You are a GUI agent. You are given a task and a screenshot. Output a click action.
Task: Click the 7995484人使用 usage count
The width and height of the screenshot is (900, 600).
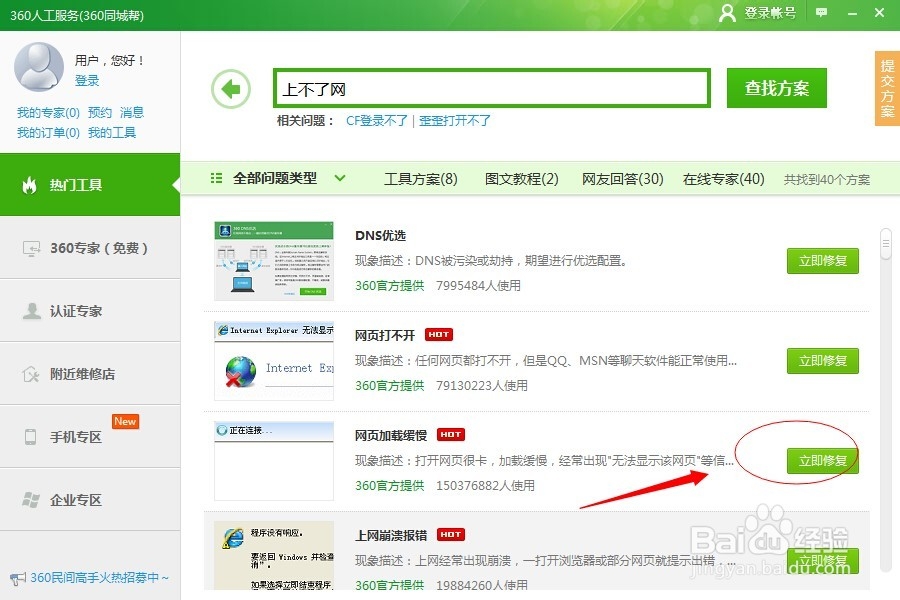478,285
